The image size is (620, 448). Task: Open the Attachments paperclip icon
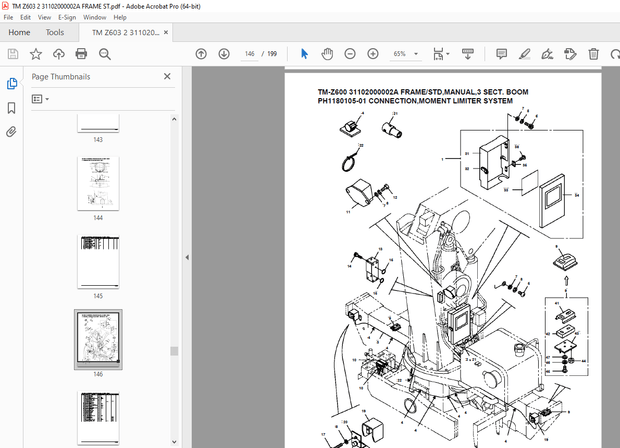coord(11,132)
